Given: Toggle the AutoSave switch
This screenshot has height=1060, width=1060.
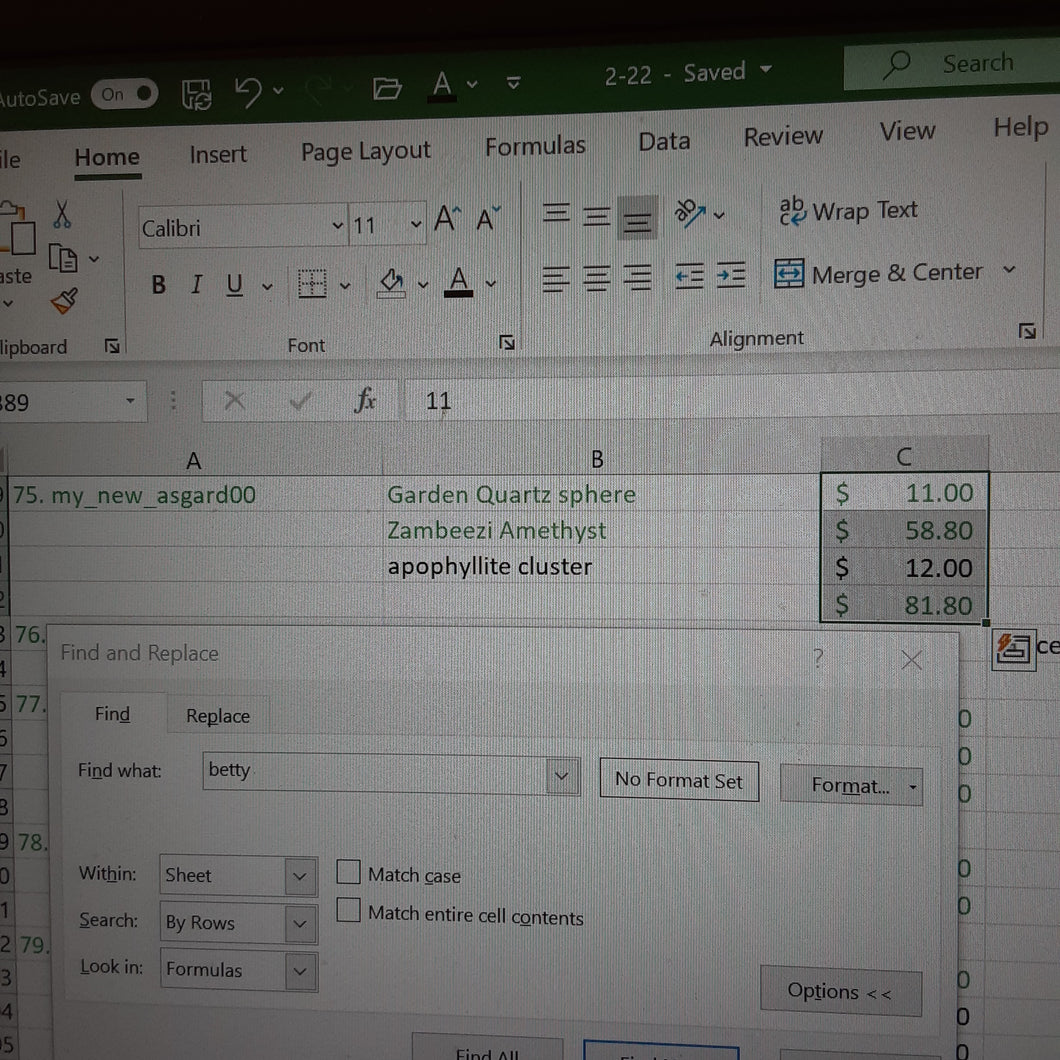Looking at the screenshot, I should [125, 95].
